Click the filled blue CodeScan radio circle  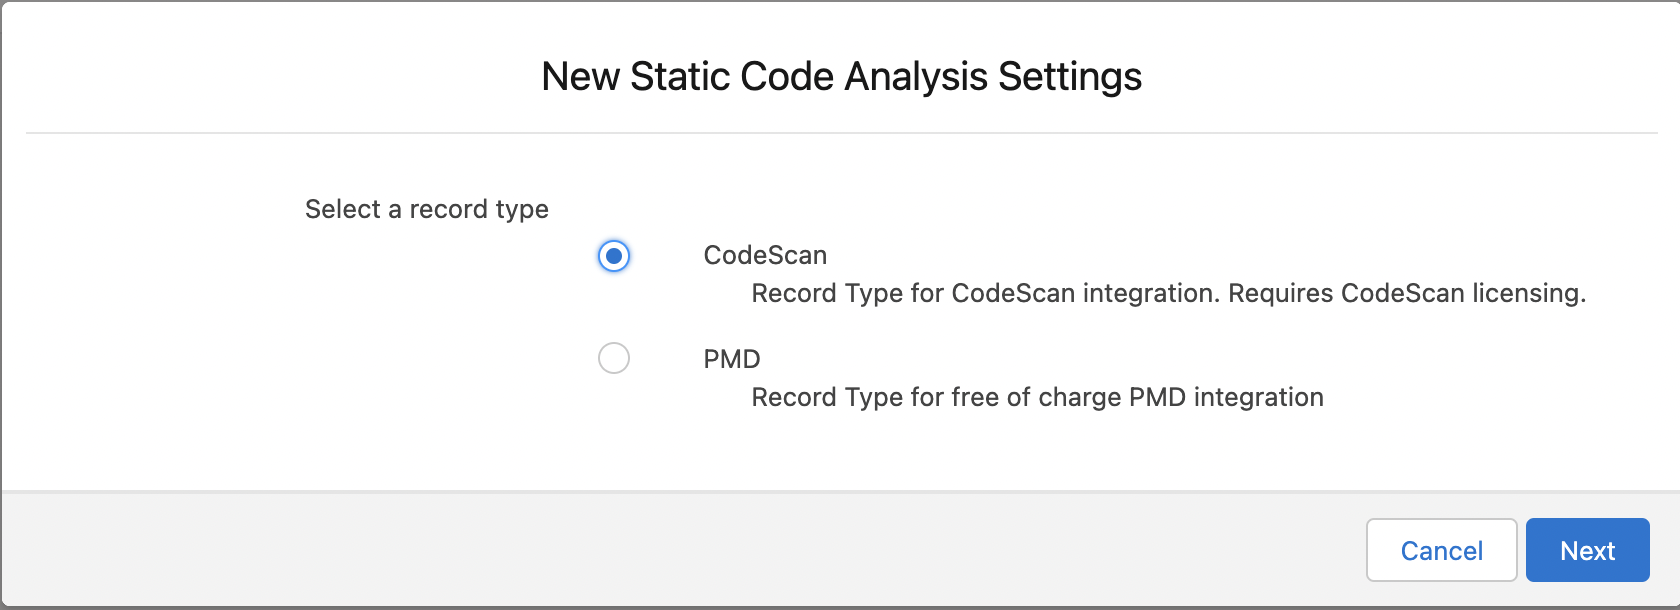pyautogui.click(x=614, y=256)
